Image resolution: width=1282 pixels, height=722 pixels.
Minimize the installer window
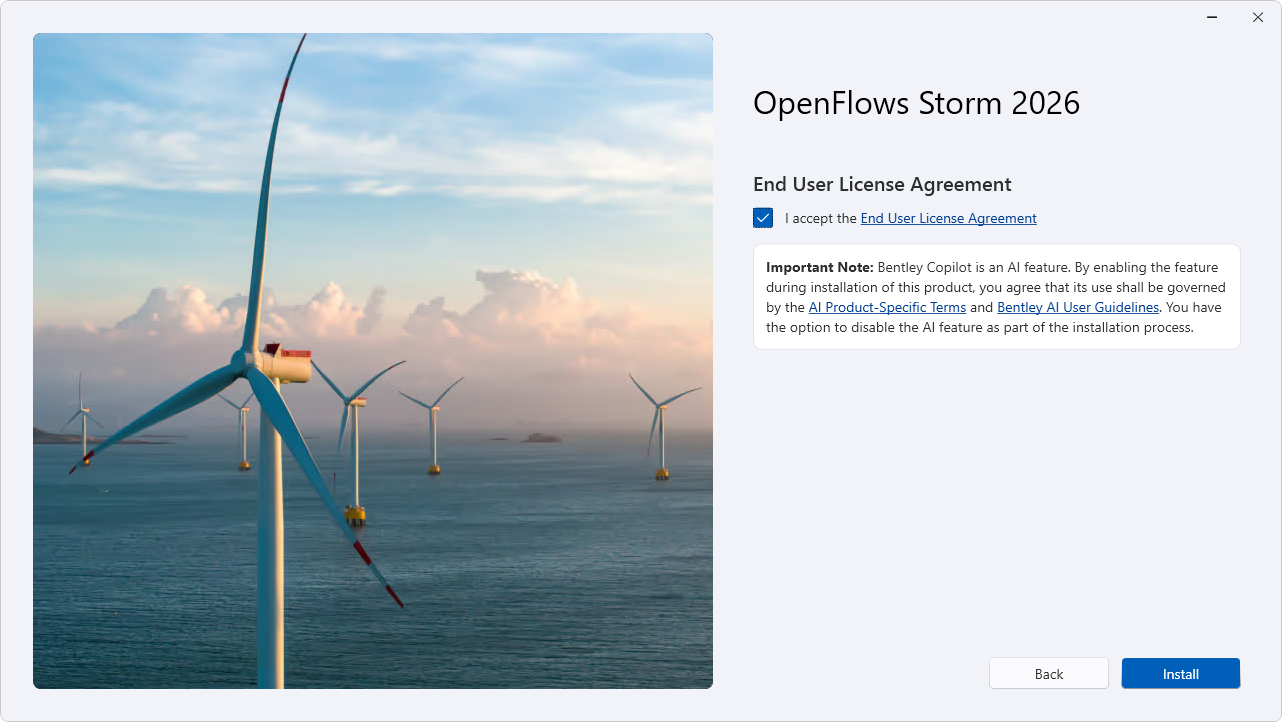pos(1212,17)
